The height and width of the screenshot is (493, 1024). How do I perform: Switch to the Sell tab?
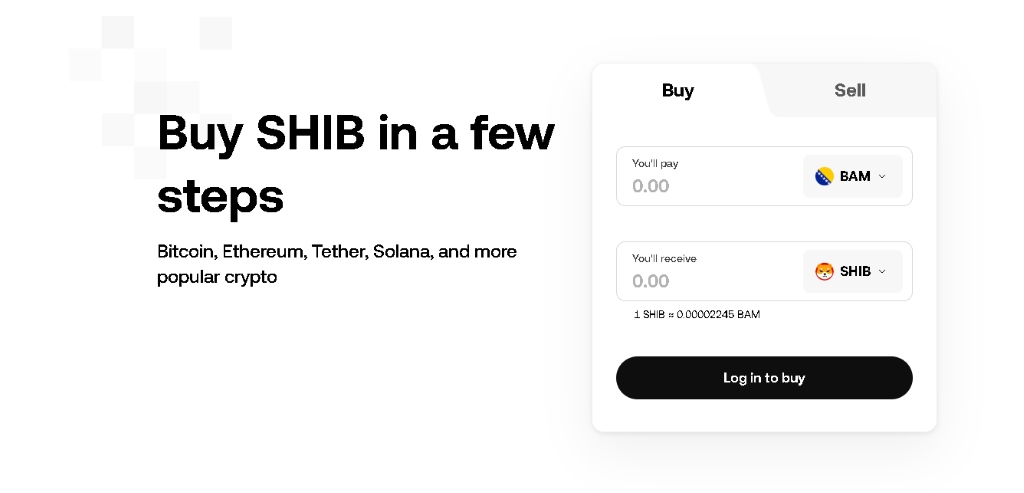(x=850, y=90)
